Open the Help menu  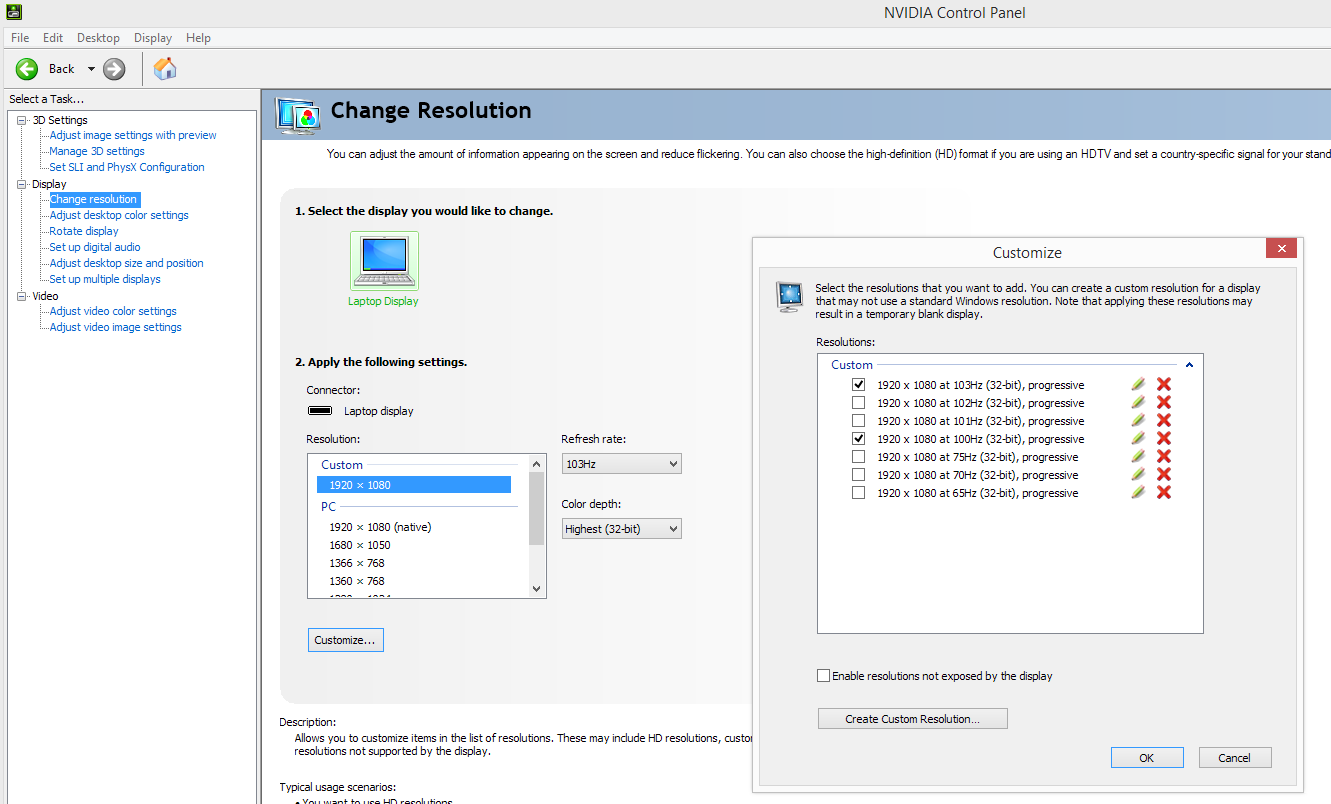198,38
